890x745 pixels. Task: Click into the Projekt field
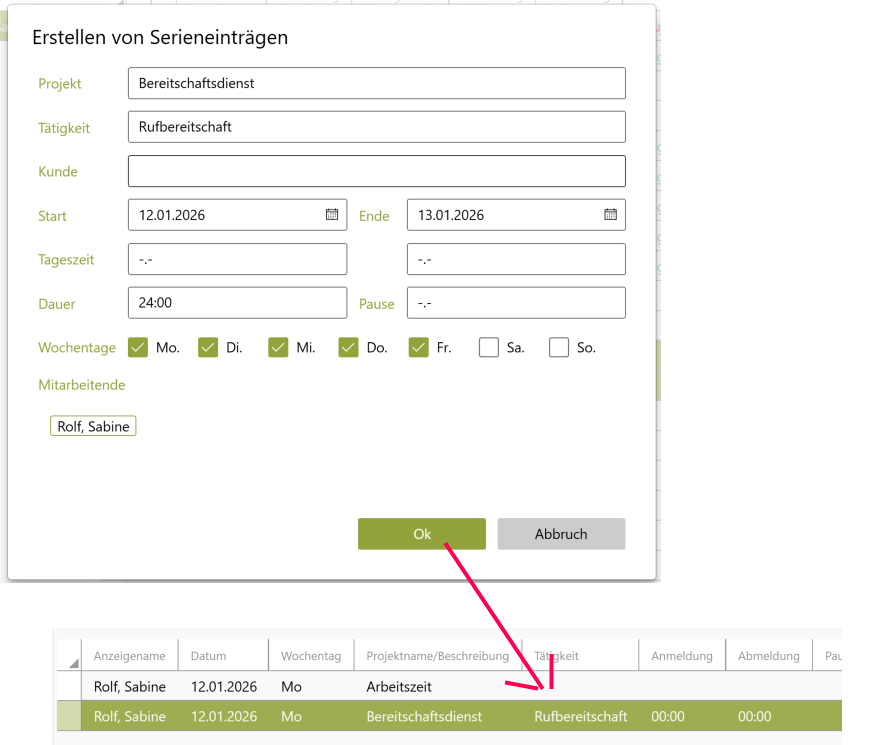[376, 84]
